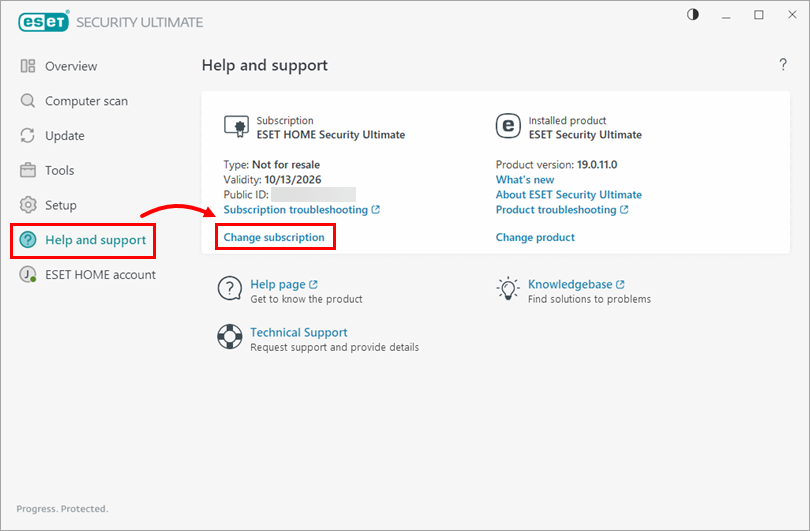810x531 pixels.
Task: Click the Change product link
Action: click(x=535, y=237)
